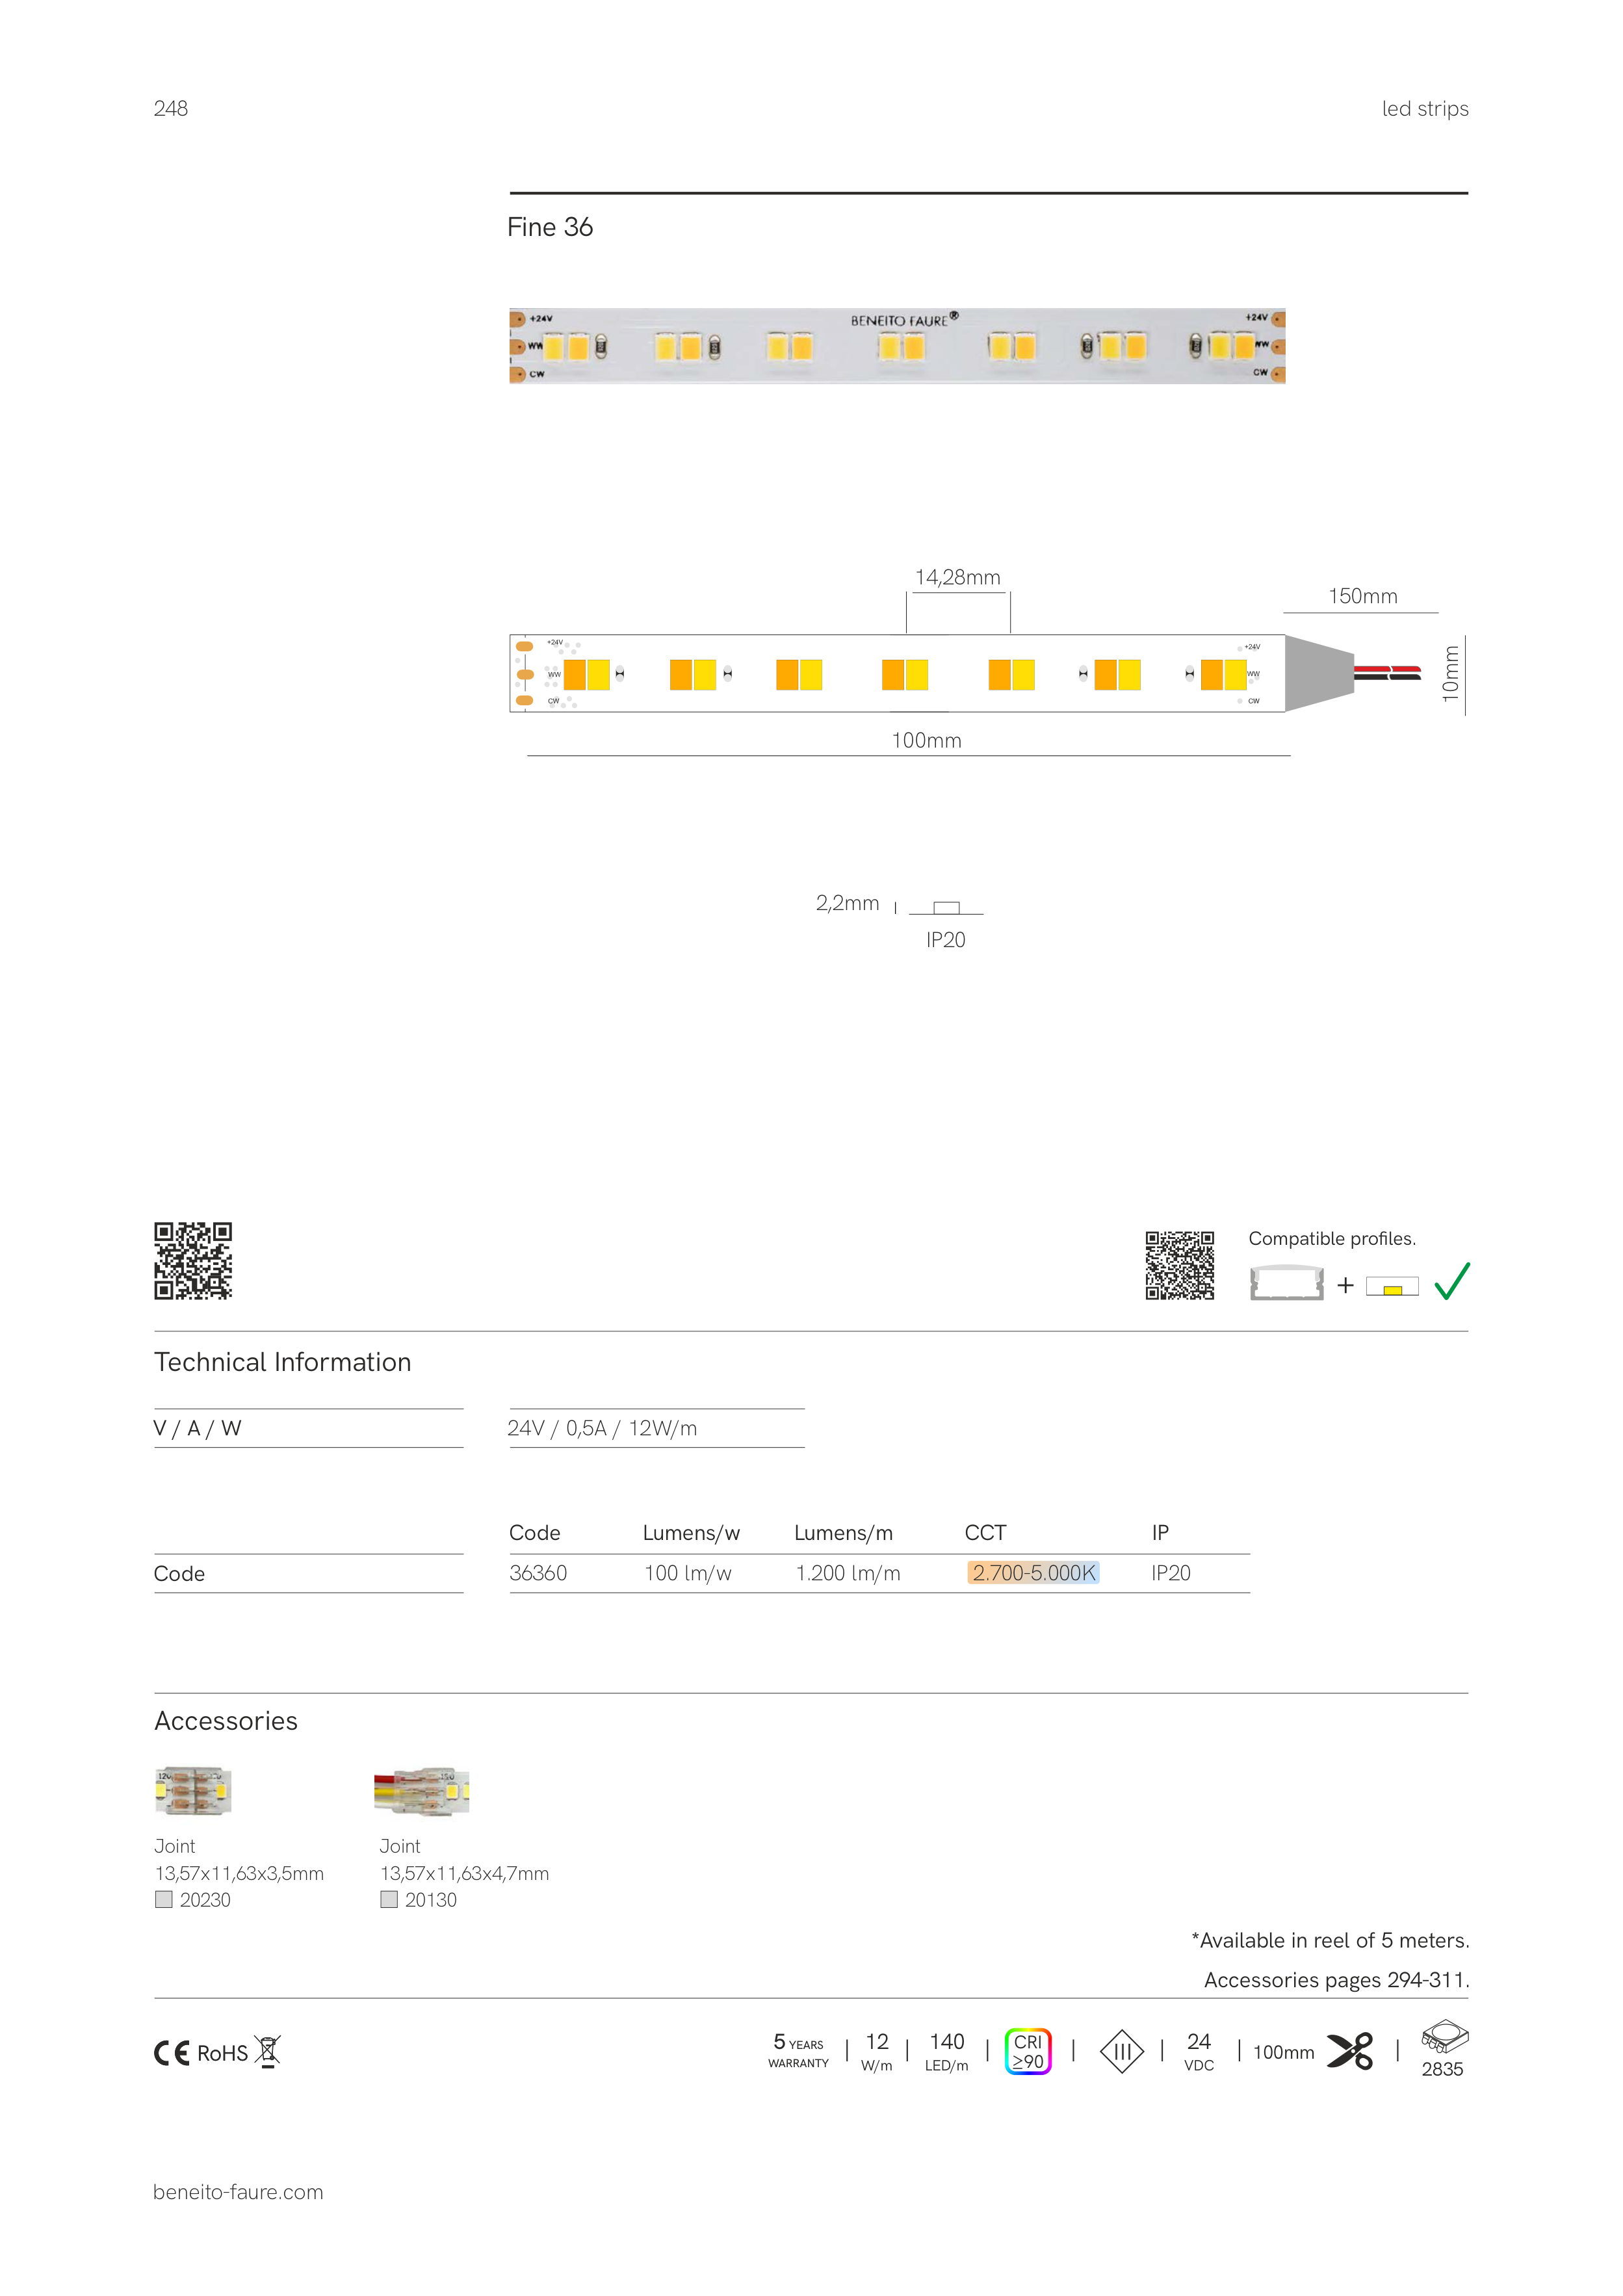
Task: Click the green checkmark icon
Action: (x=1451, y=1281)
